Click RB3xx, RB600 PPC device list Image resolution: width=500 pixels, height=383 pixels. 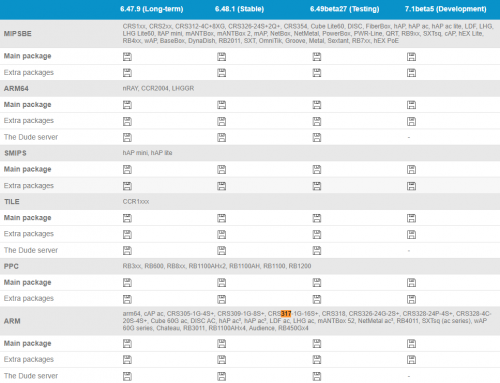(x=217, y=266)
